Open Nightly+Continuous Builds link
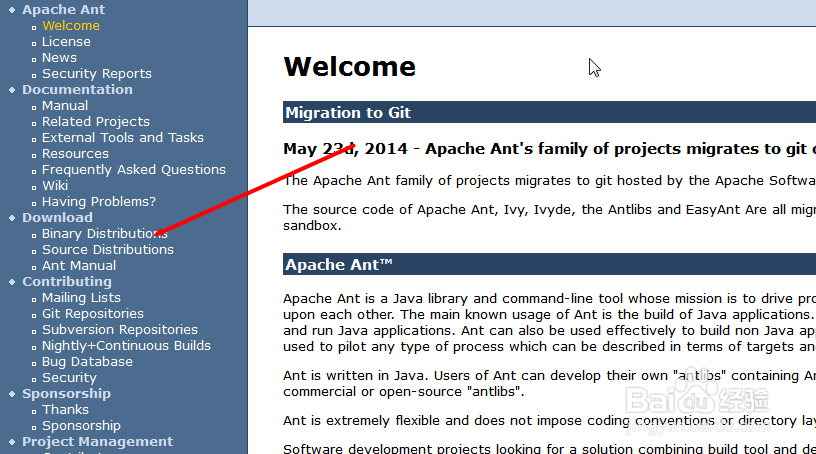 pyautogui.click(x=126, y=346)
